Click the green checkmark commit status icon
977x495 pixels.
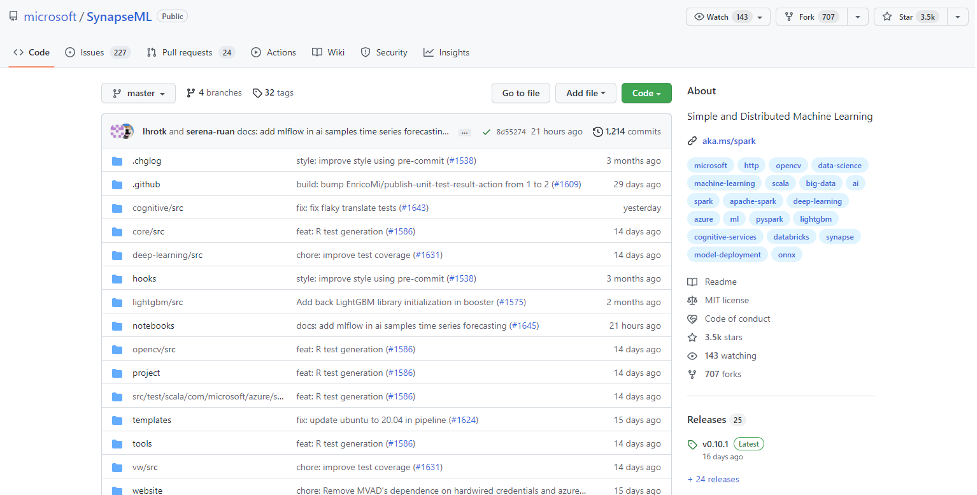point(486,131)
